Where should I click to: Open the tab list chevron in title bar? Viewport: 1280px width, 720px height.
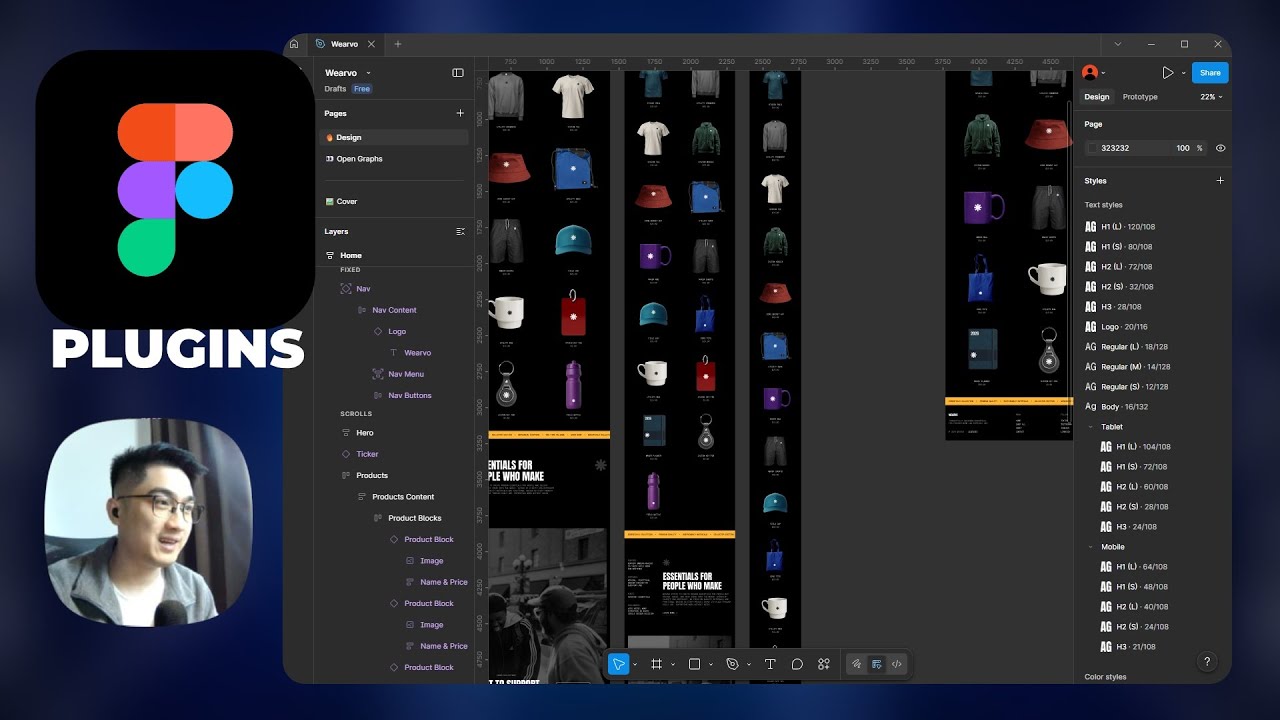(1118, 44)
